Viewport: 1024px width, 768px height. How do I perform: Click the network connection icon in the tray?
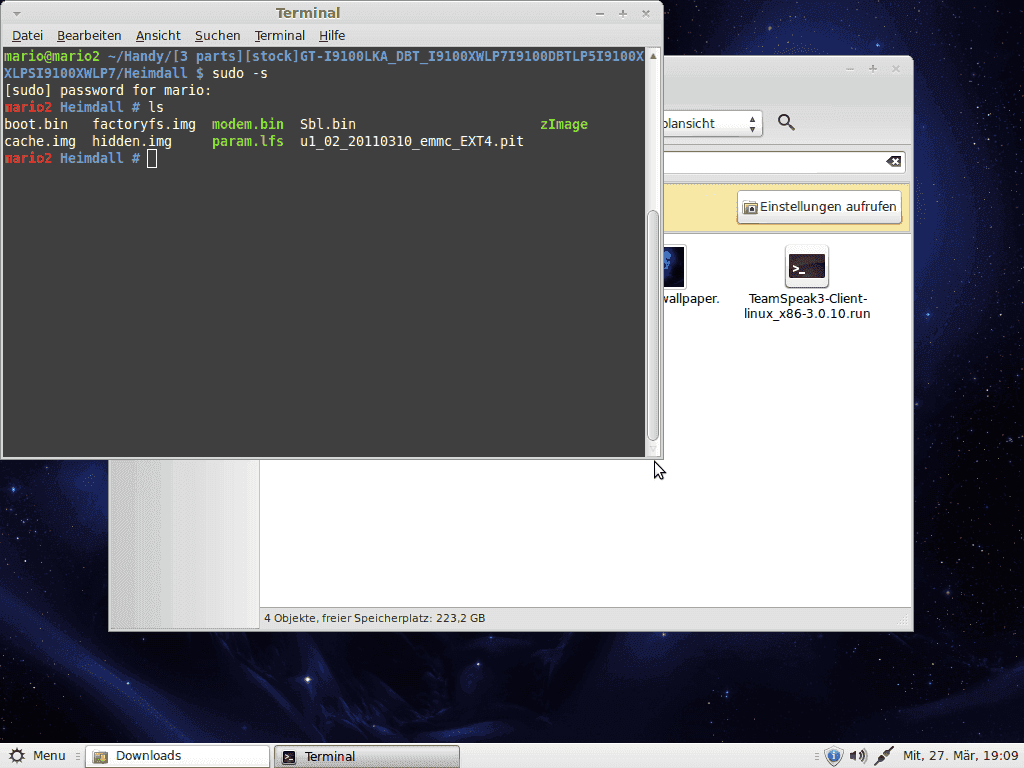[884, 756]
